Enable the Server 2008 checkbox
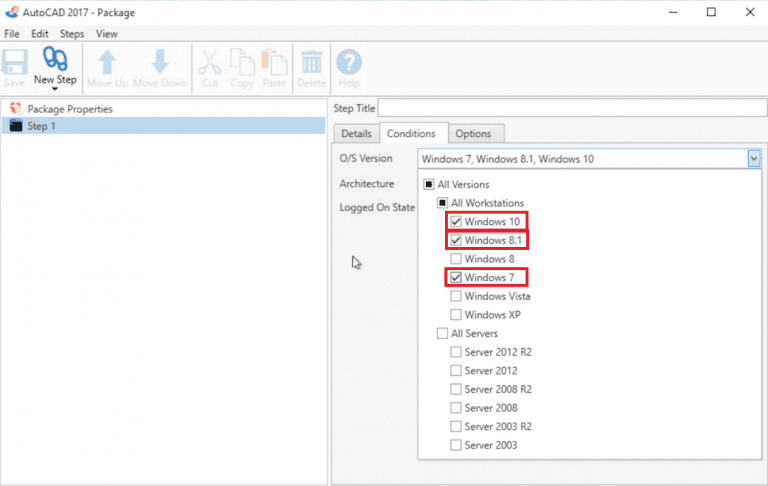Image resolution: width=768 pixels, height=486 pixels. coord(456,408)
